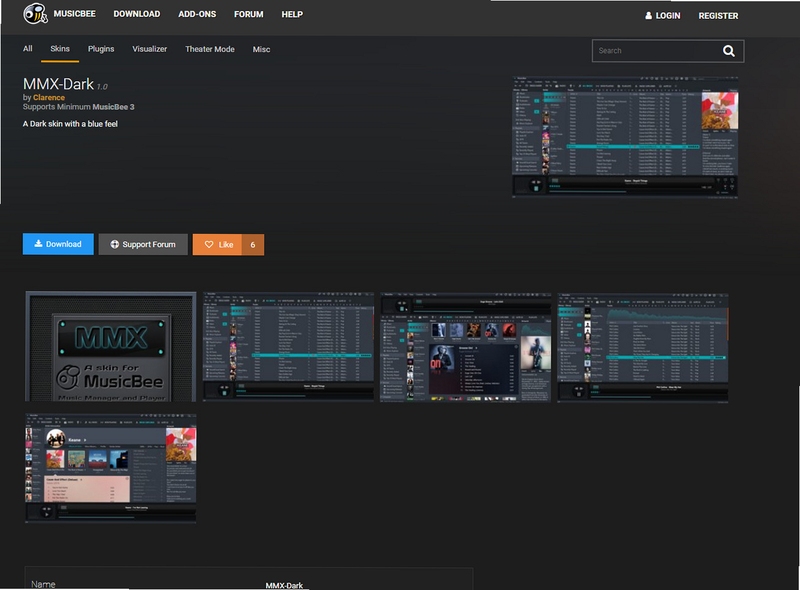Switch to the Misc tab
This screenshot has width=800, height=590.
261,50
